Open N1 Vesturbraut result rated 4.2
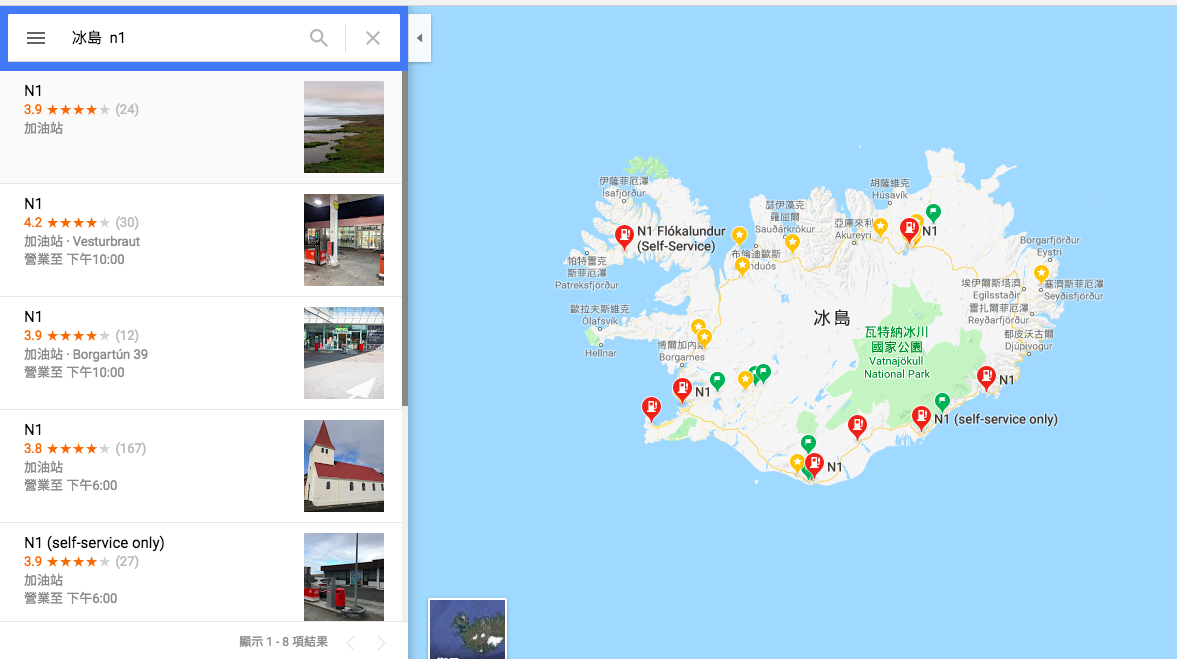The height and width of the screenshot is (659, 1177). tap(201, 240)
